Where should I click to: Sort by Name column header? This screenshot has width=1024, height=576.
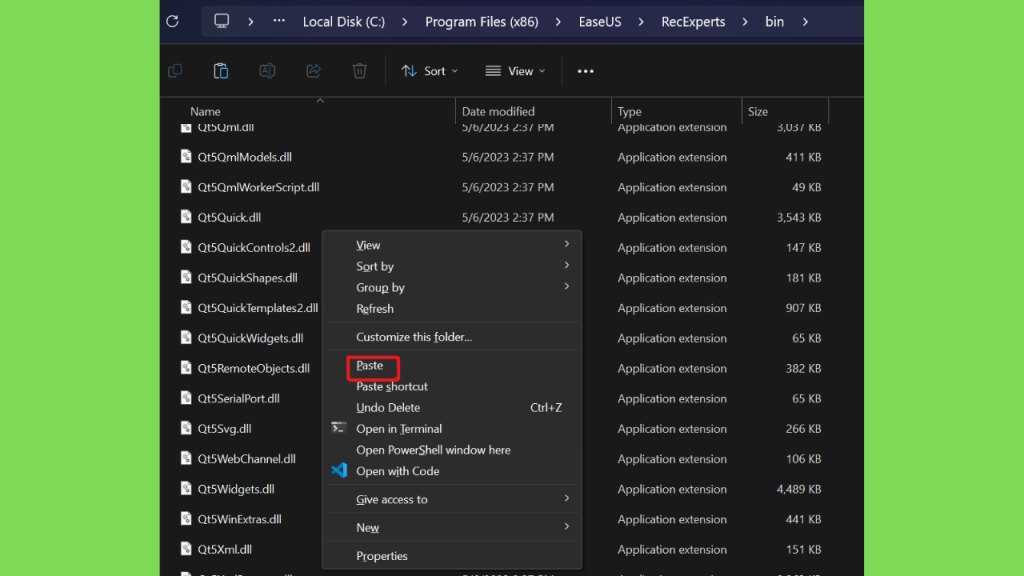205,112
